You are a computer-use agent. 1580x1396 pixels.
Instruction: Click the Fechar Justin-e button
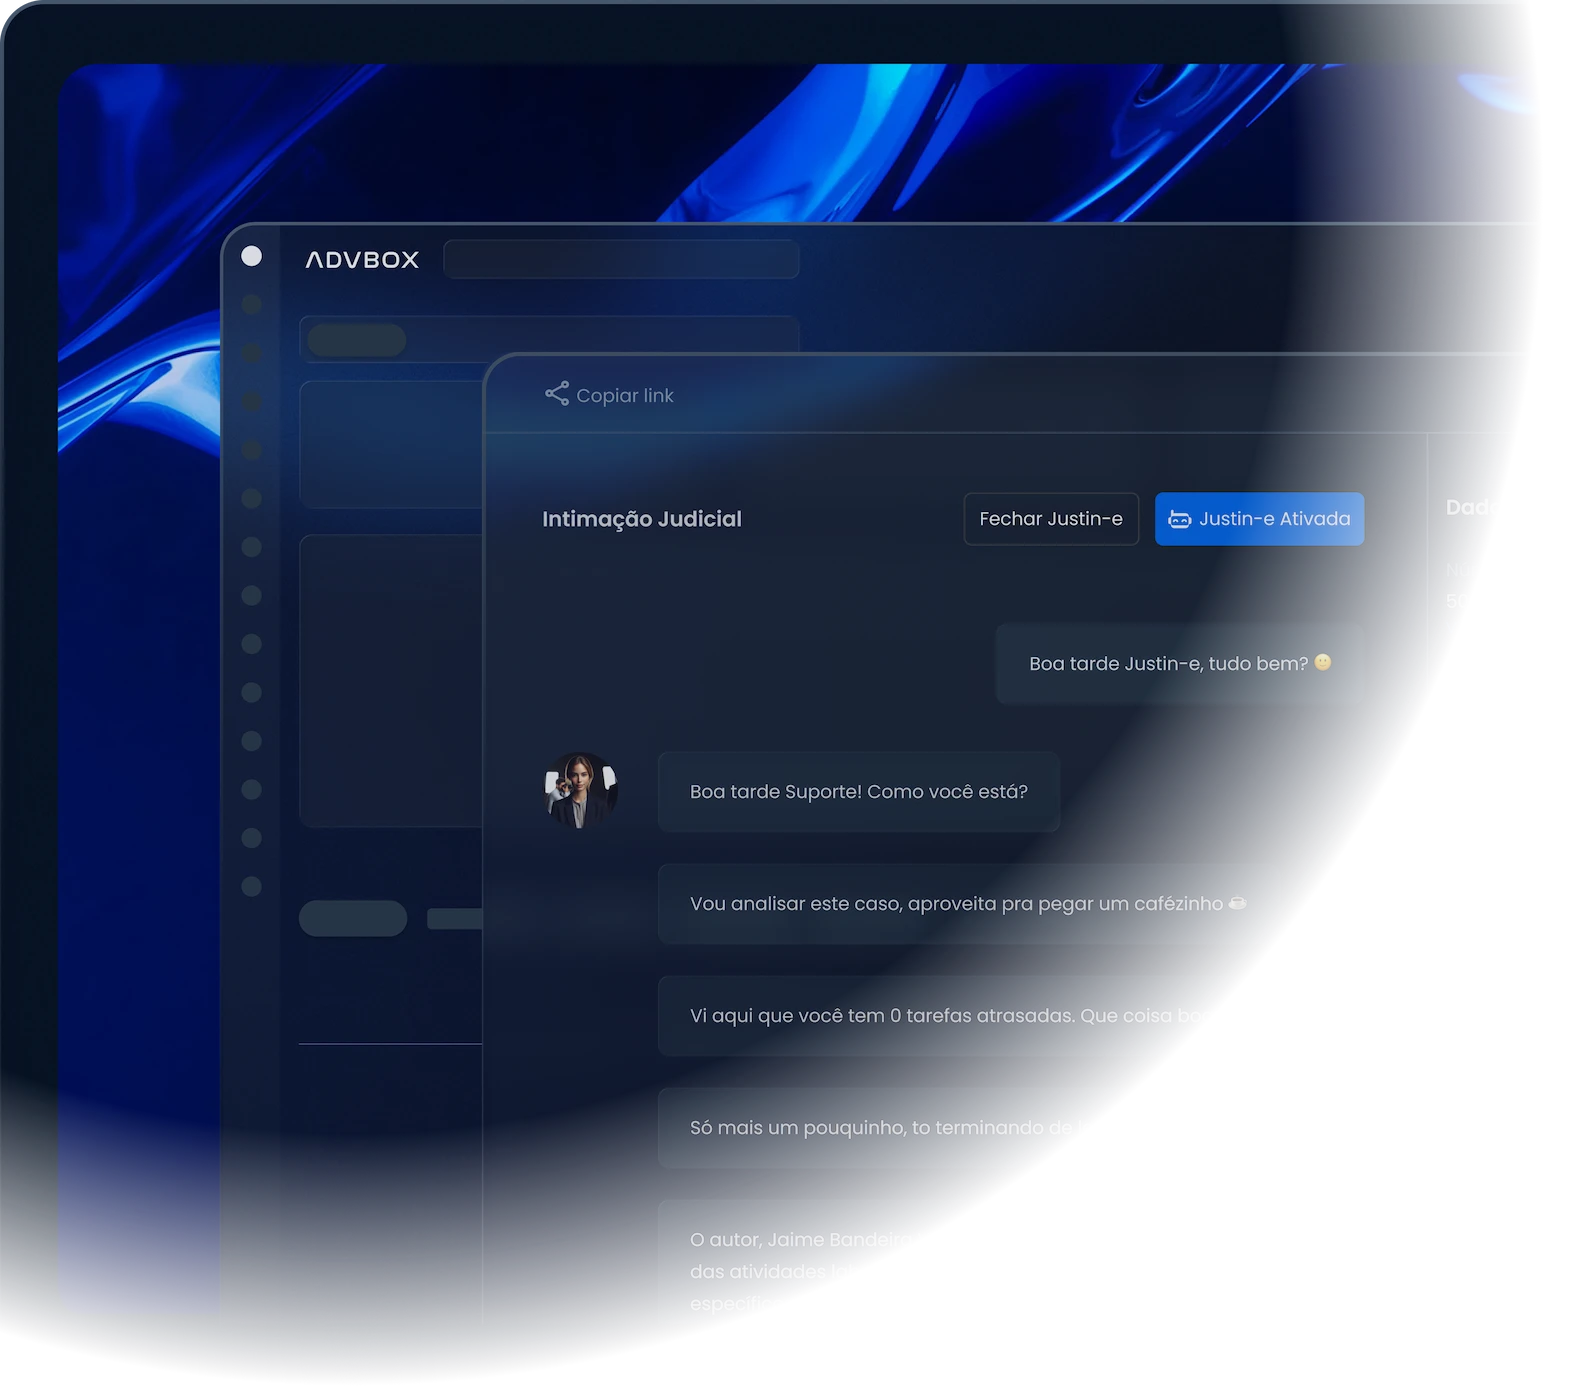coord(1051,519)
